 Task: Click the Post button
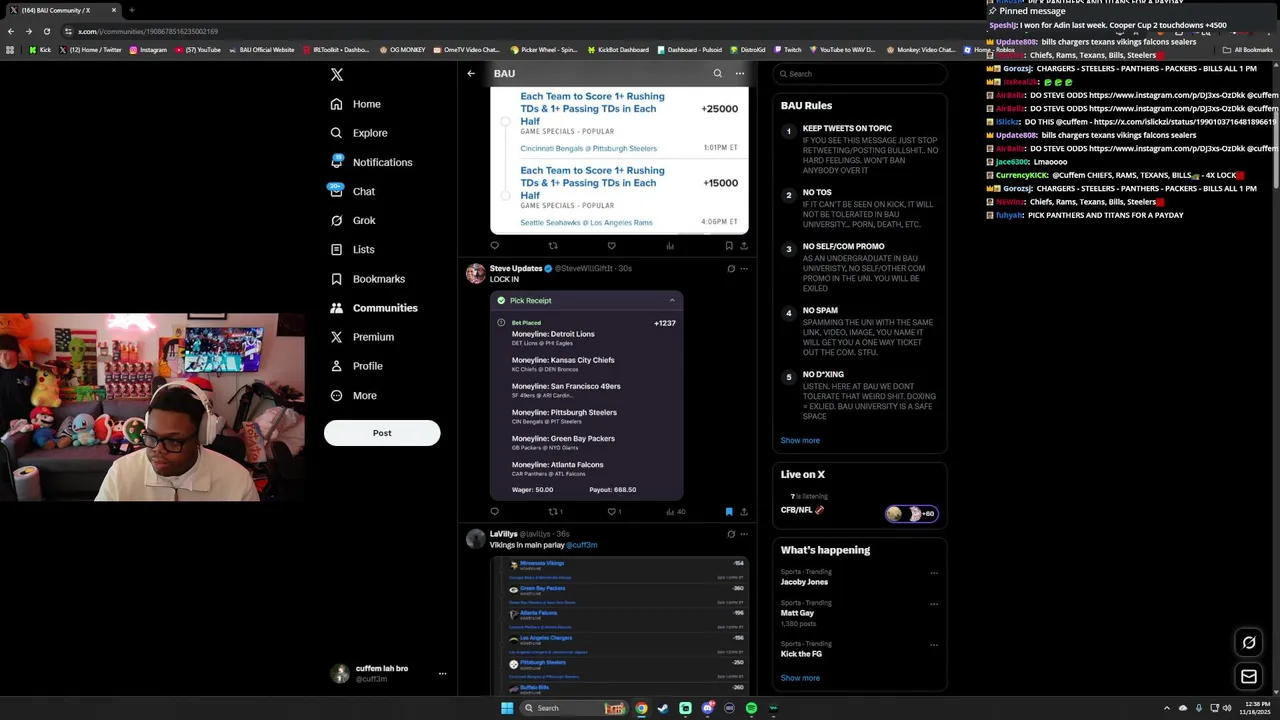382,433
